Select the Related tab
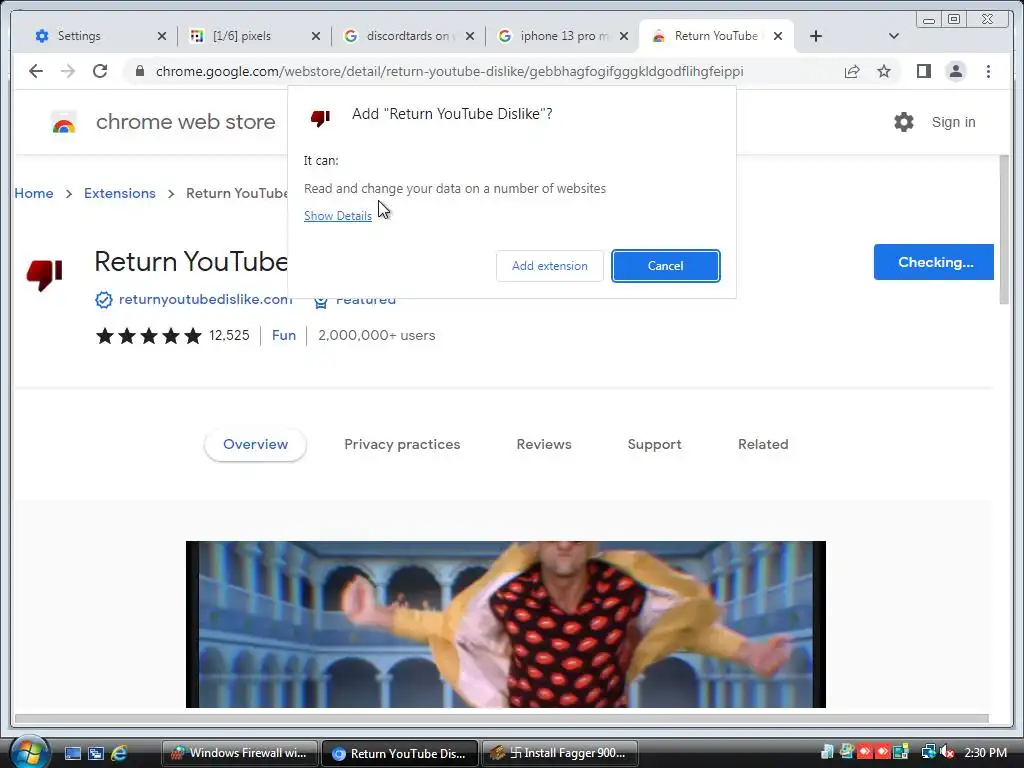The image size is (1024, 768). (763, 445)
